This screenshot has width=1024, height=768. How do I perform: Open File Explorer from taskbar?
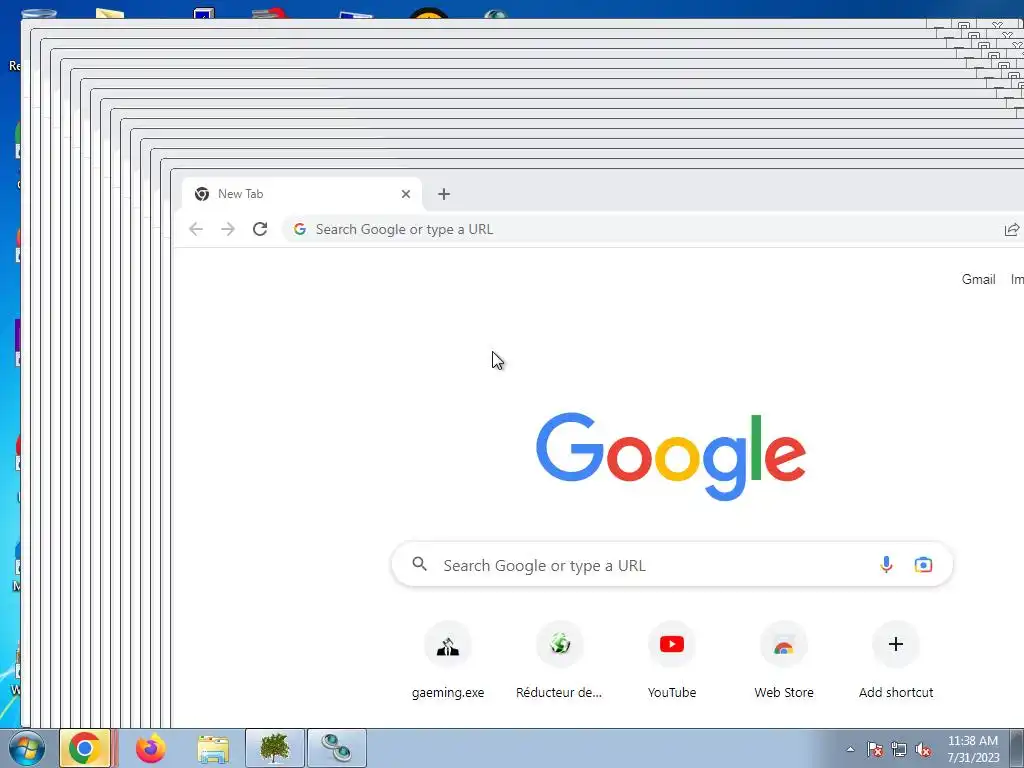tap(213, 749)
